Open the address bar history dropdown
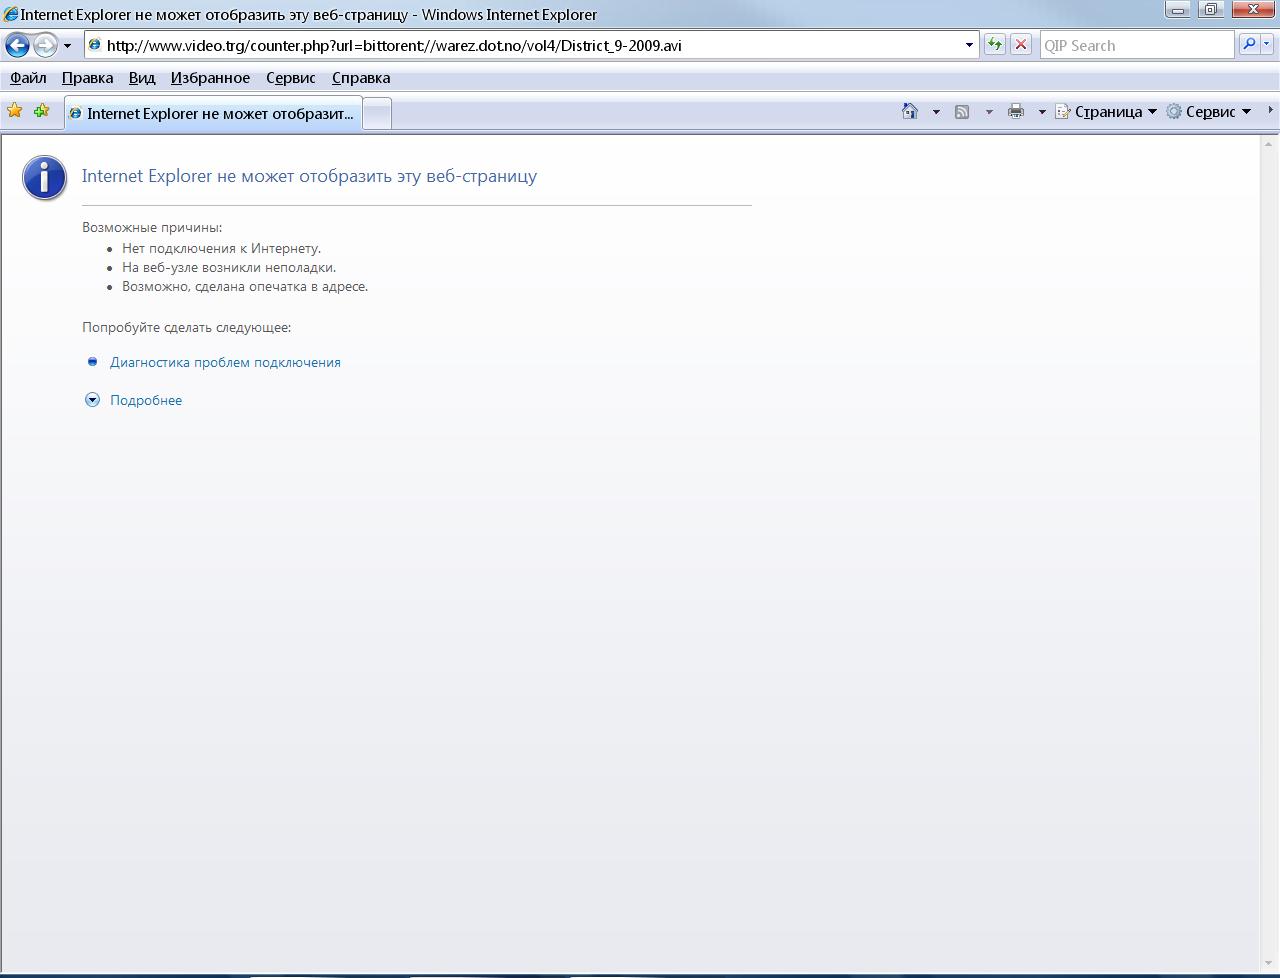Screen dimensions: 1280x978 point(969,45)
